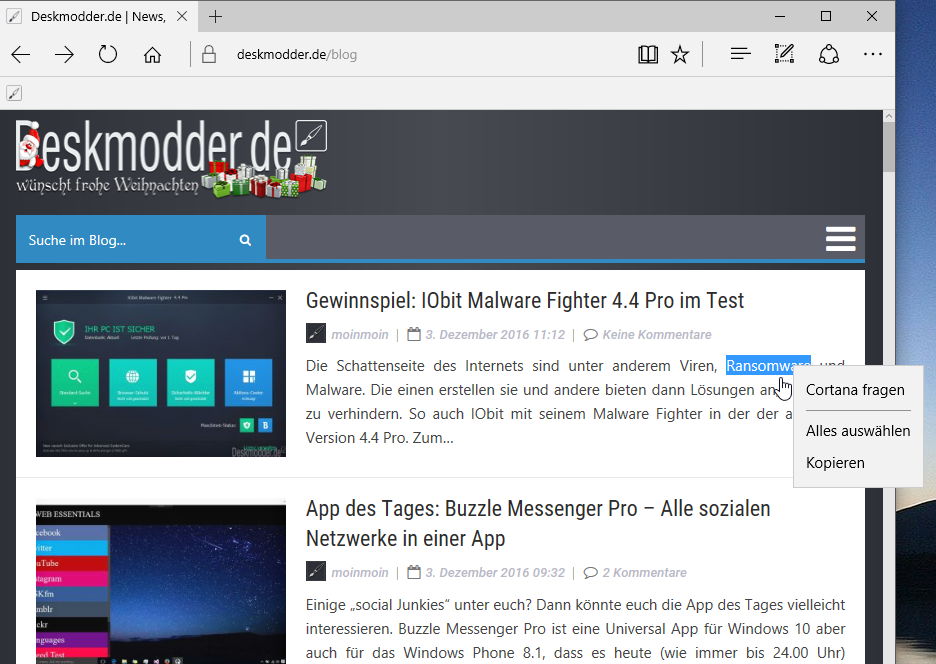This screenshot has width=936, height=664.
Task: Click the date '3. Dezember 2016 11:12'
Action: (495, 334)
